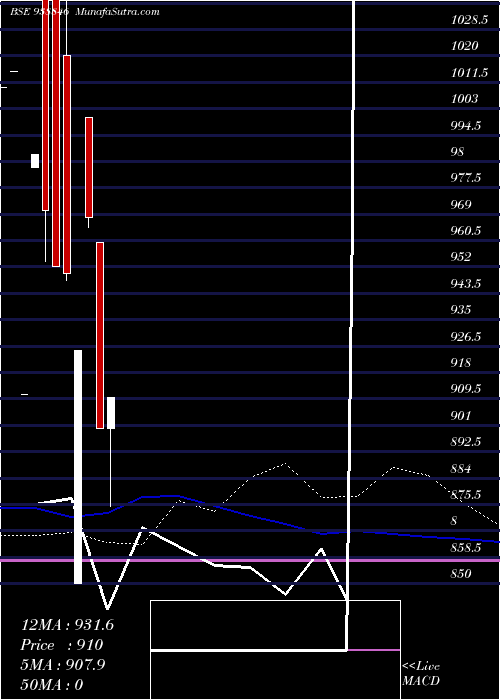Click the 994.5 price axis label
500x700 pixels.
pyautogui.click(x=466, y=125)
